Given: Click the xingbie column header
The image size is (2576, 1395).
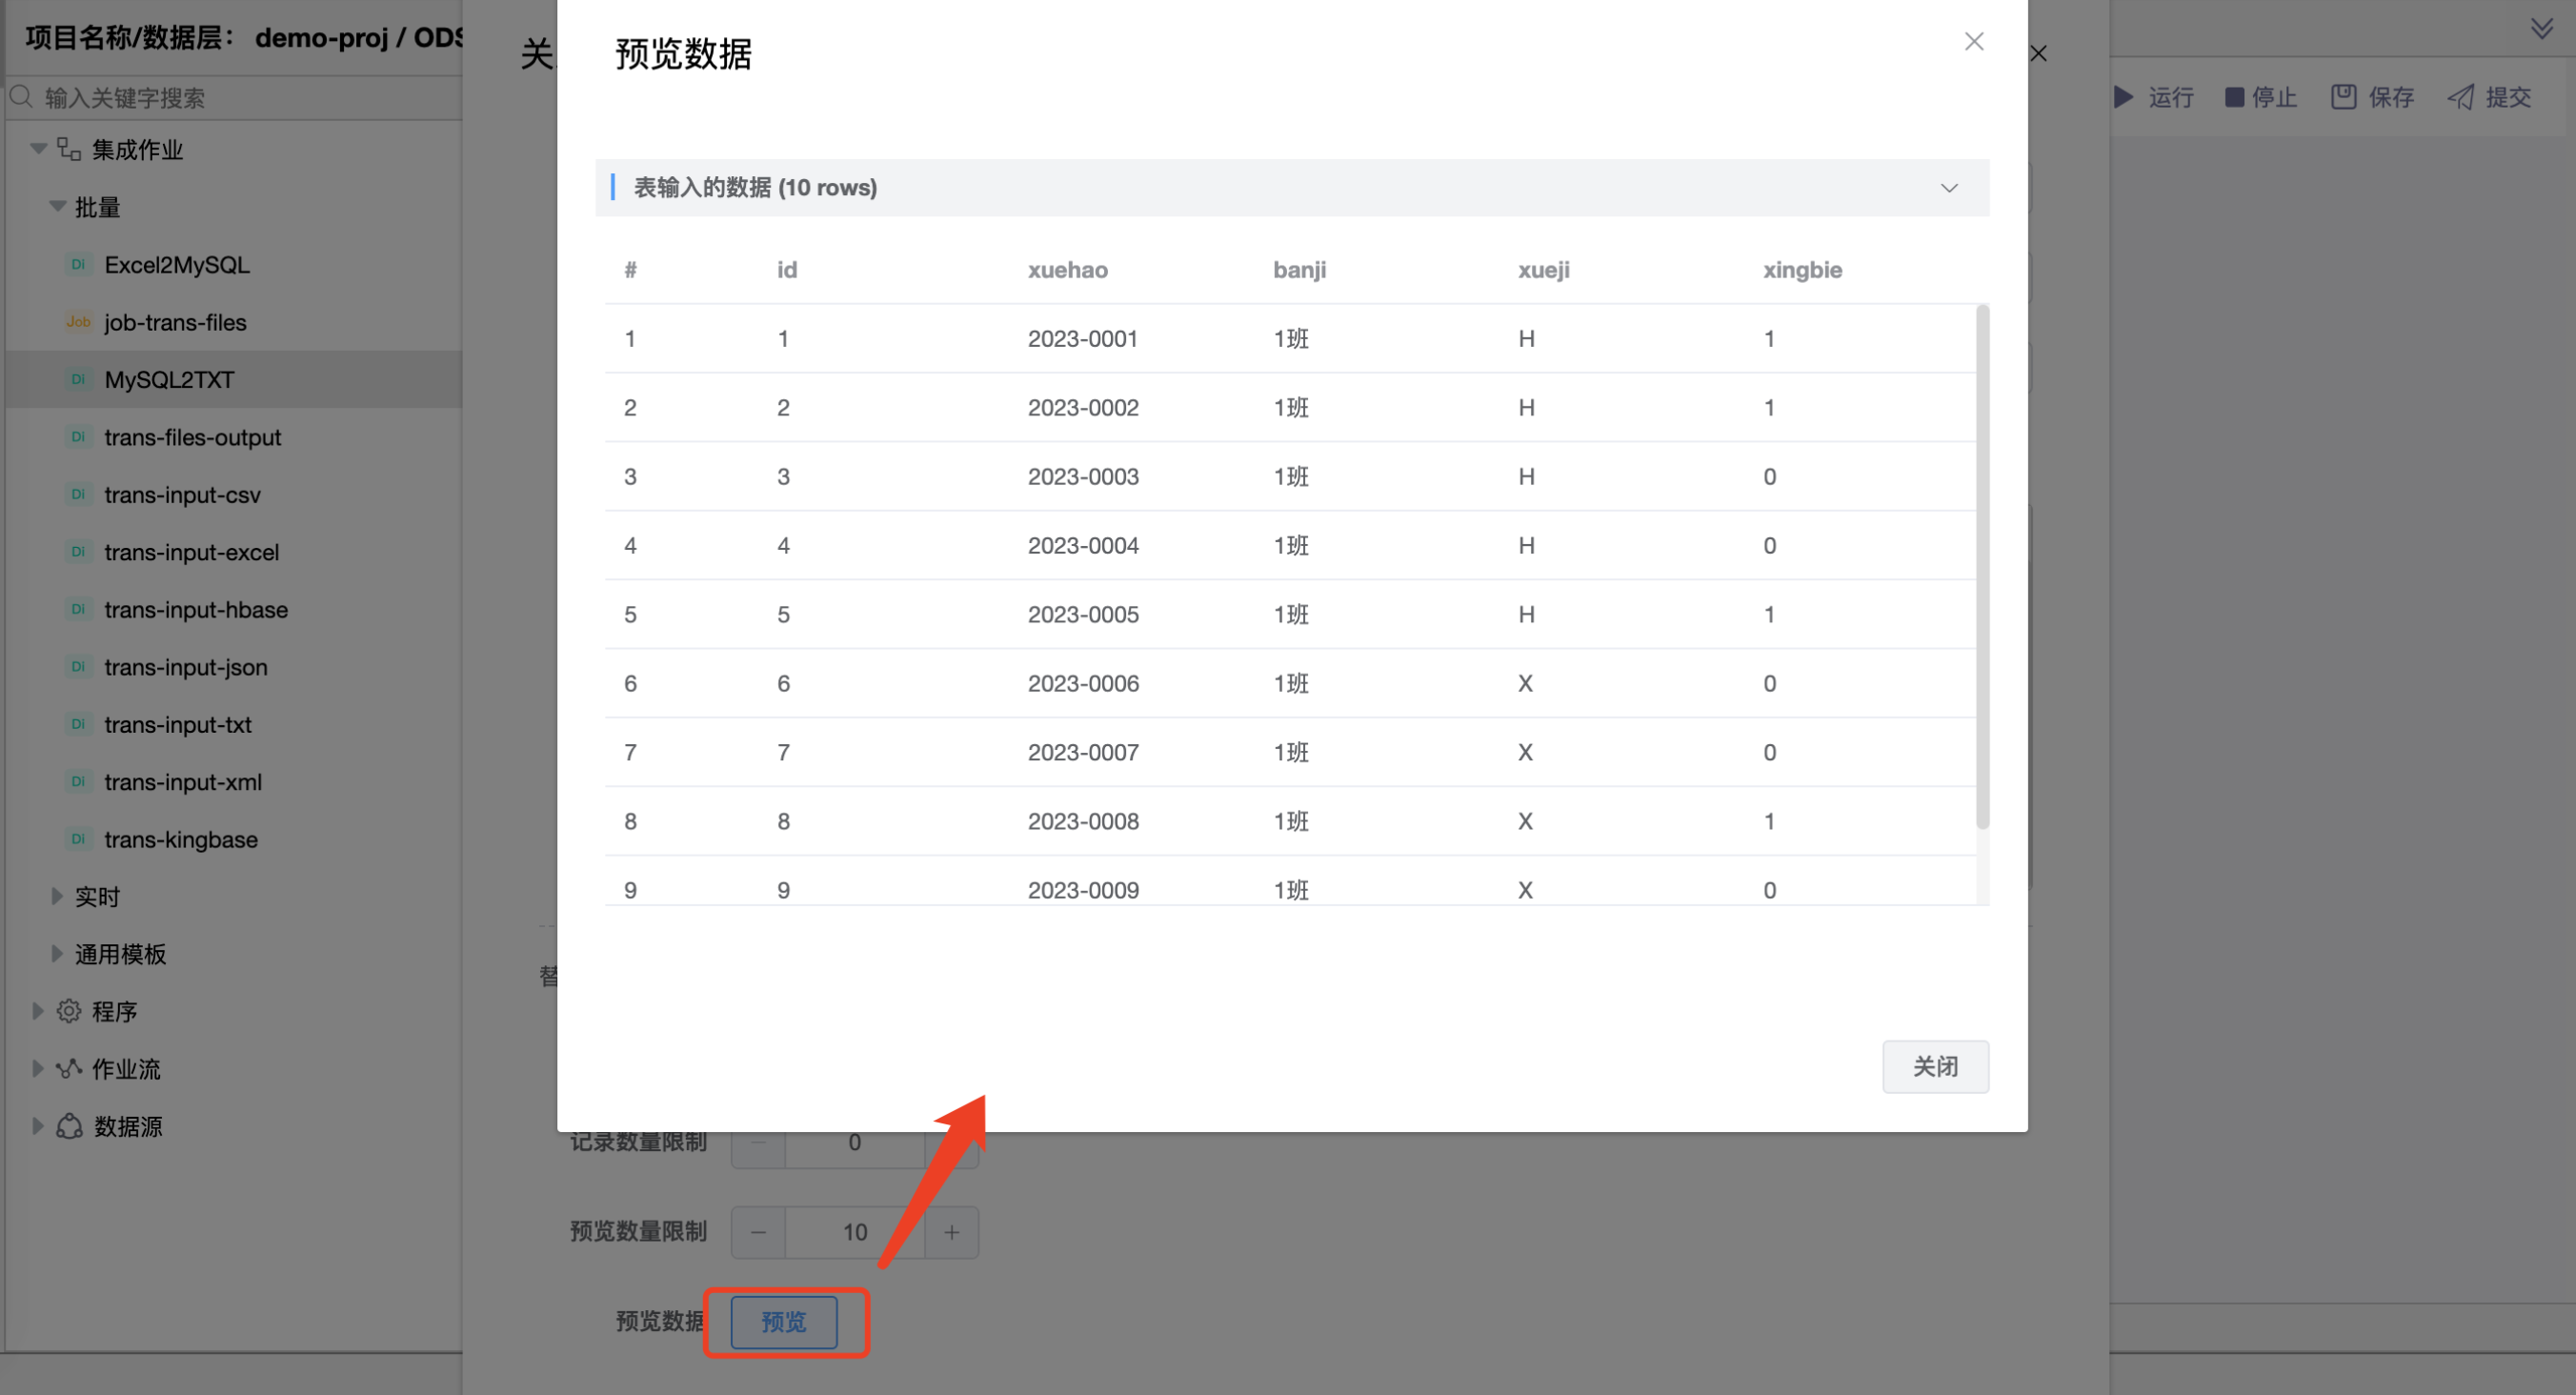Looking at the screenshot, I should (1802, 270).
